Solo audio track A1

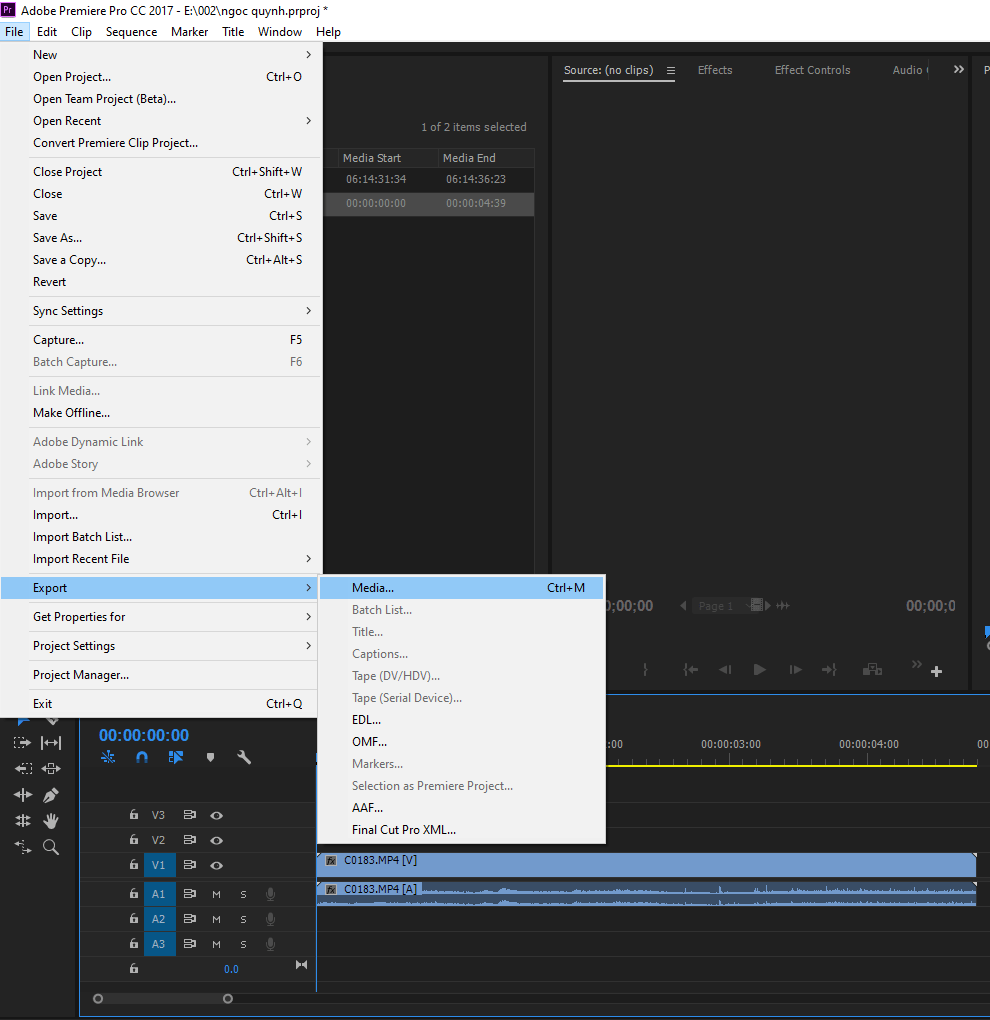tap(243, 894)
